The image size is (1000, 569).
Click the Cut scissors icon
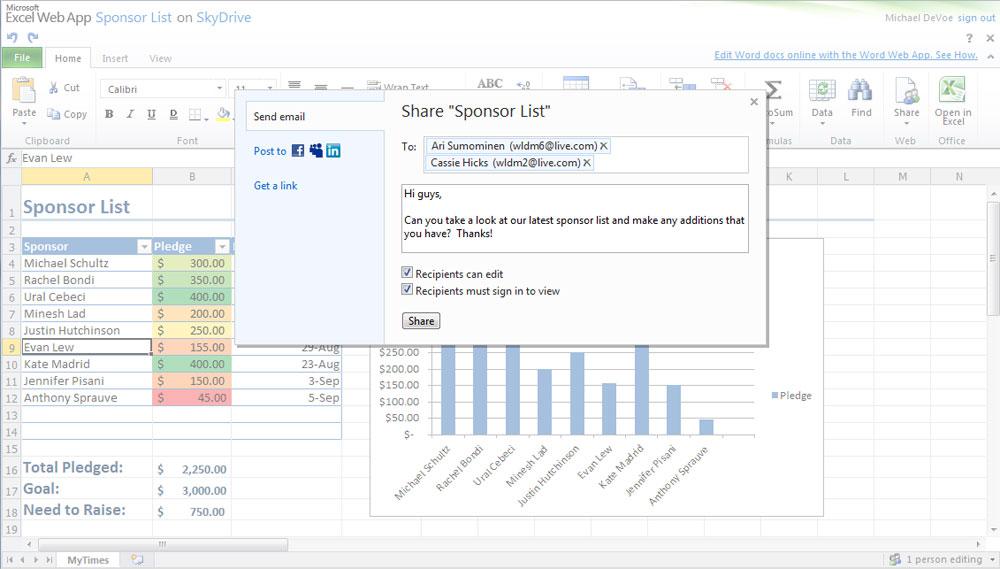pyautogui.click(x=54, y=88)
